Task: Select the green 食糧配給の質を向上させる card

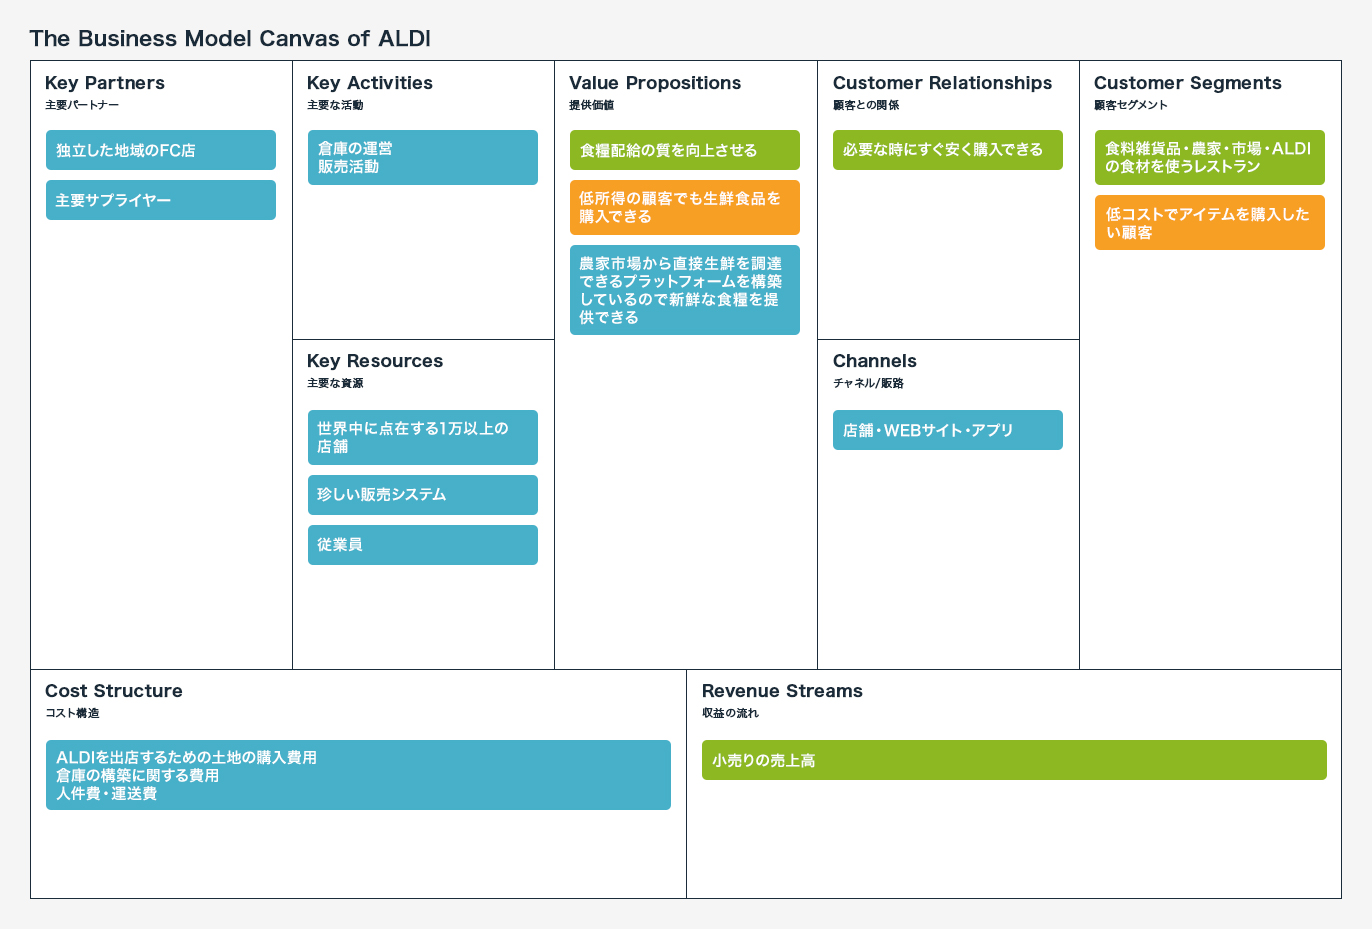Action: 685,150
